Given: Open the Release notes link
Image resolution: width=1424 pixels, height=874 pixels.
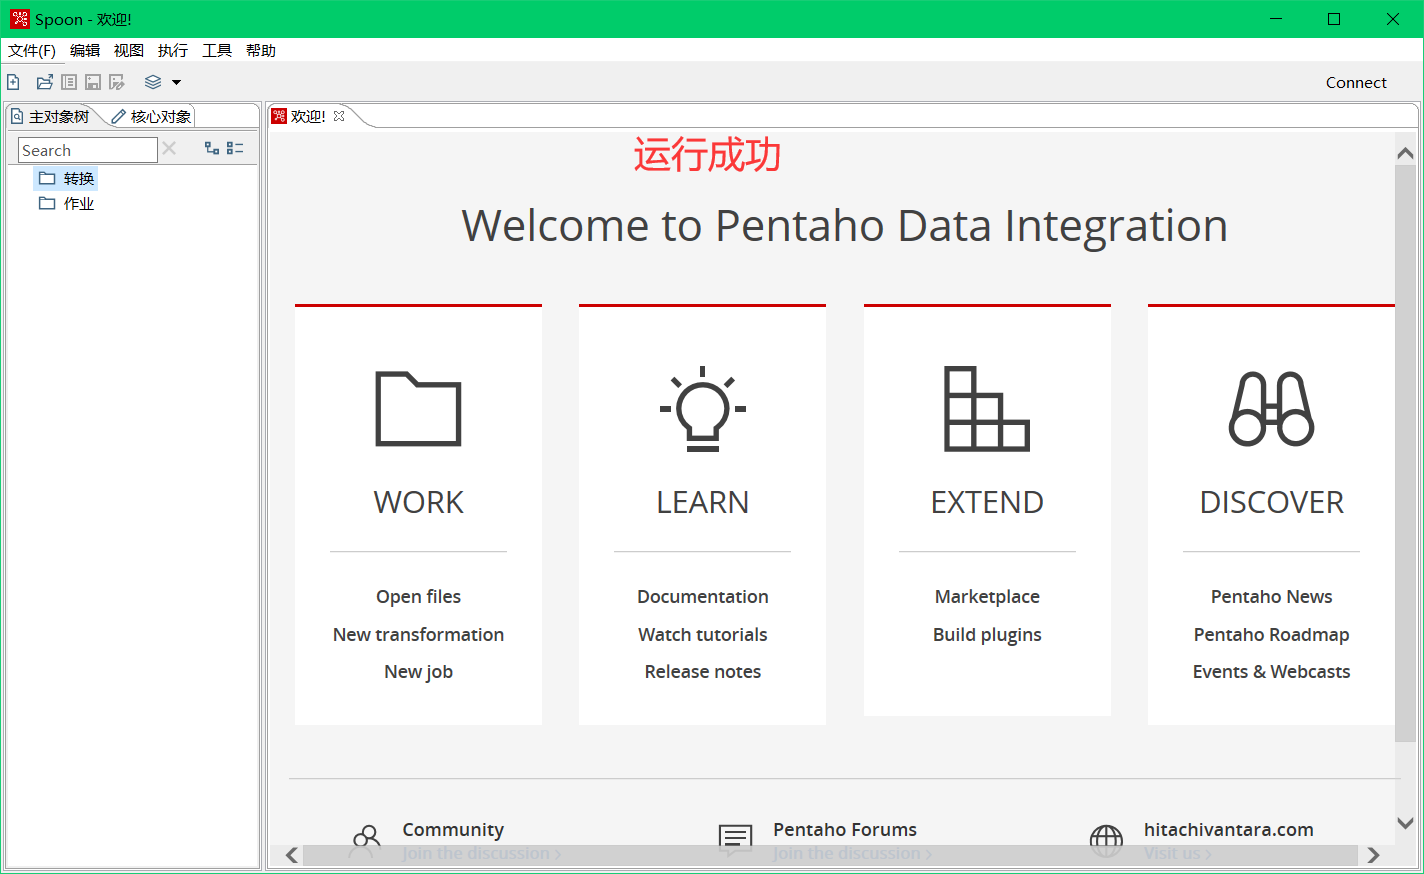Looking at the screenshot, I should click(703, 671).
